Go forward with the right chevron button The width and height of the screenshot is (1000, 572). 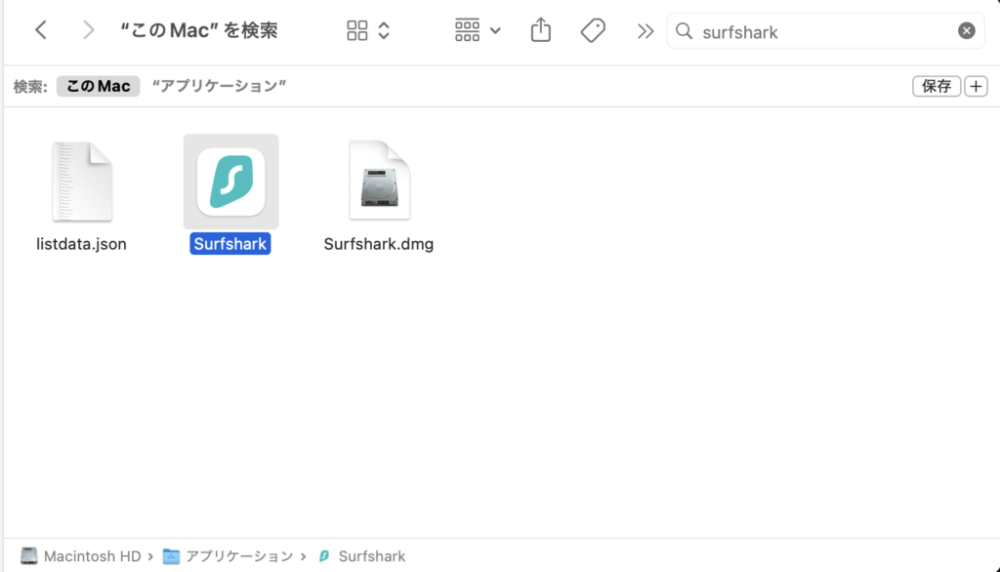pos(88,30)
